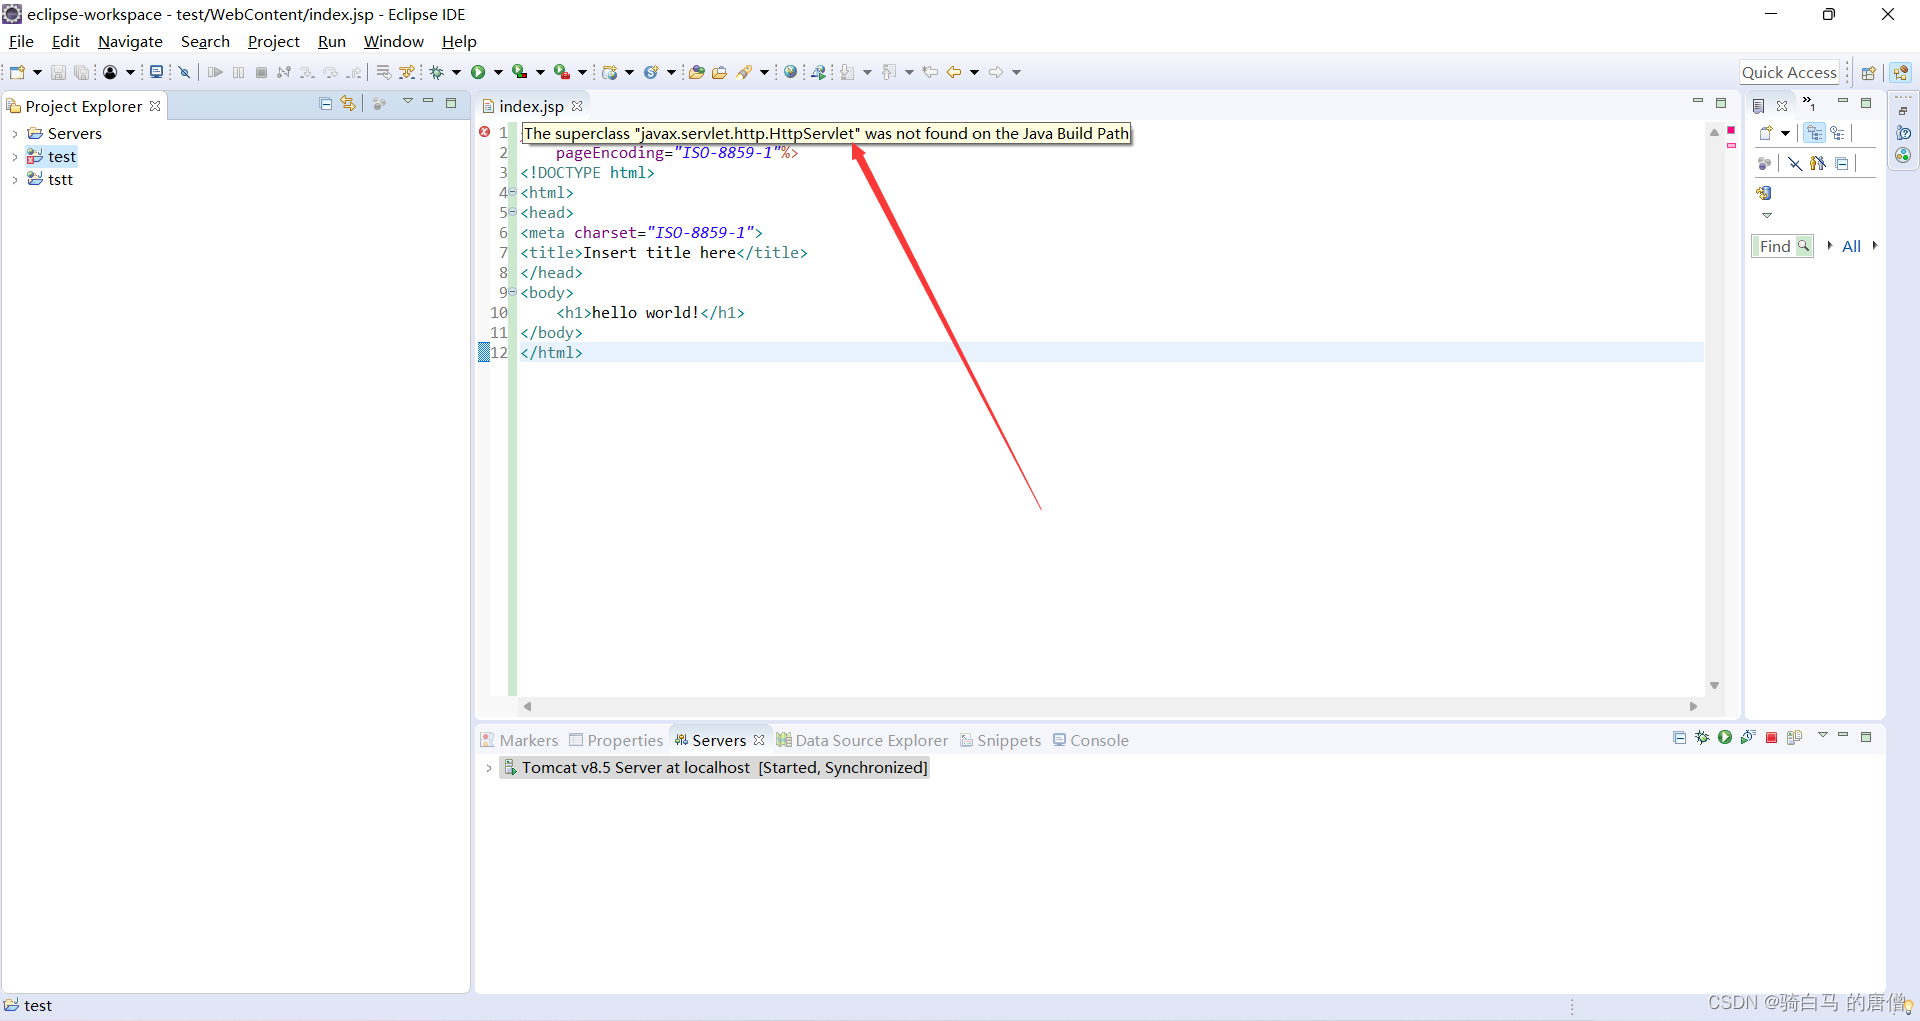Switch to the Data Source Explorer tab
This screenshot has width=1920, height=1021.
(x=862, y=740)
